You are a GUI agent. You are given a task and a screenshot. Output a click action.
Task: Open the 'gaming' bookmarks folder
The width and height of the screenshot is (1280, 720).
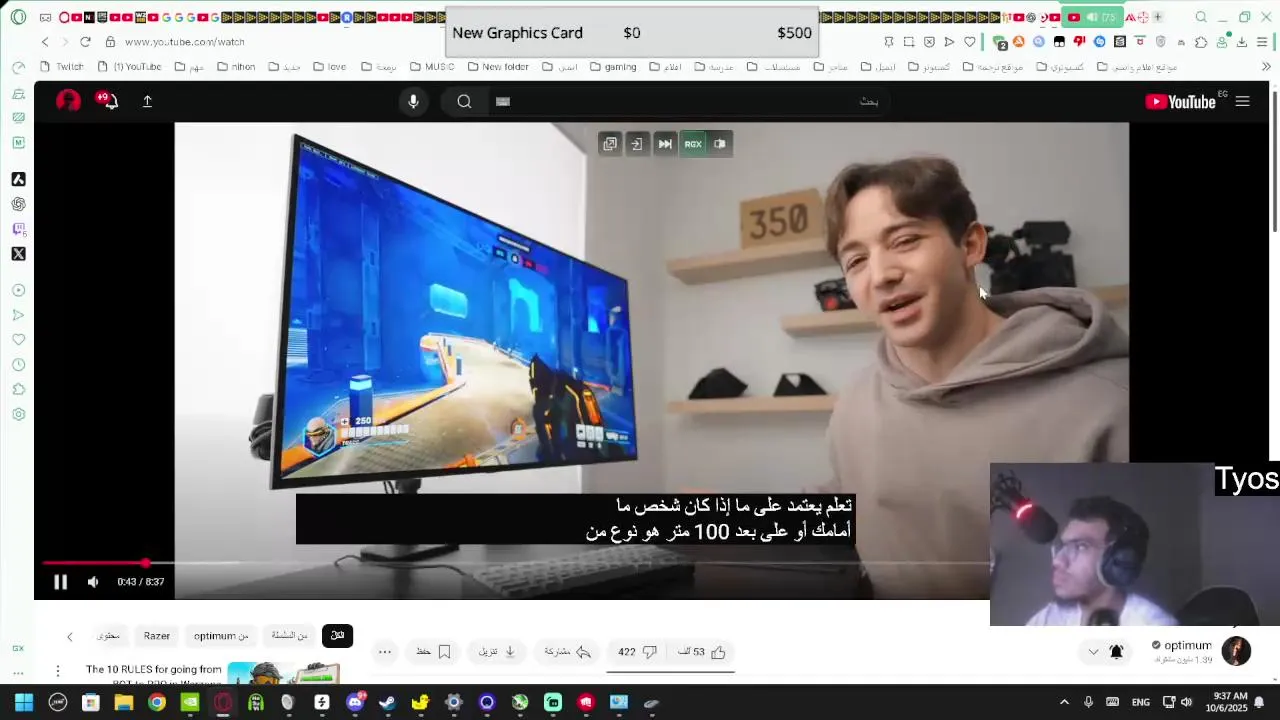point(612,67)
